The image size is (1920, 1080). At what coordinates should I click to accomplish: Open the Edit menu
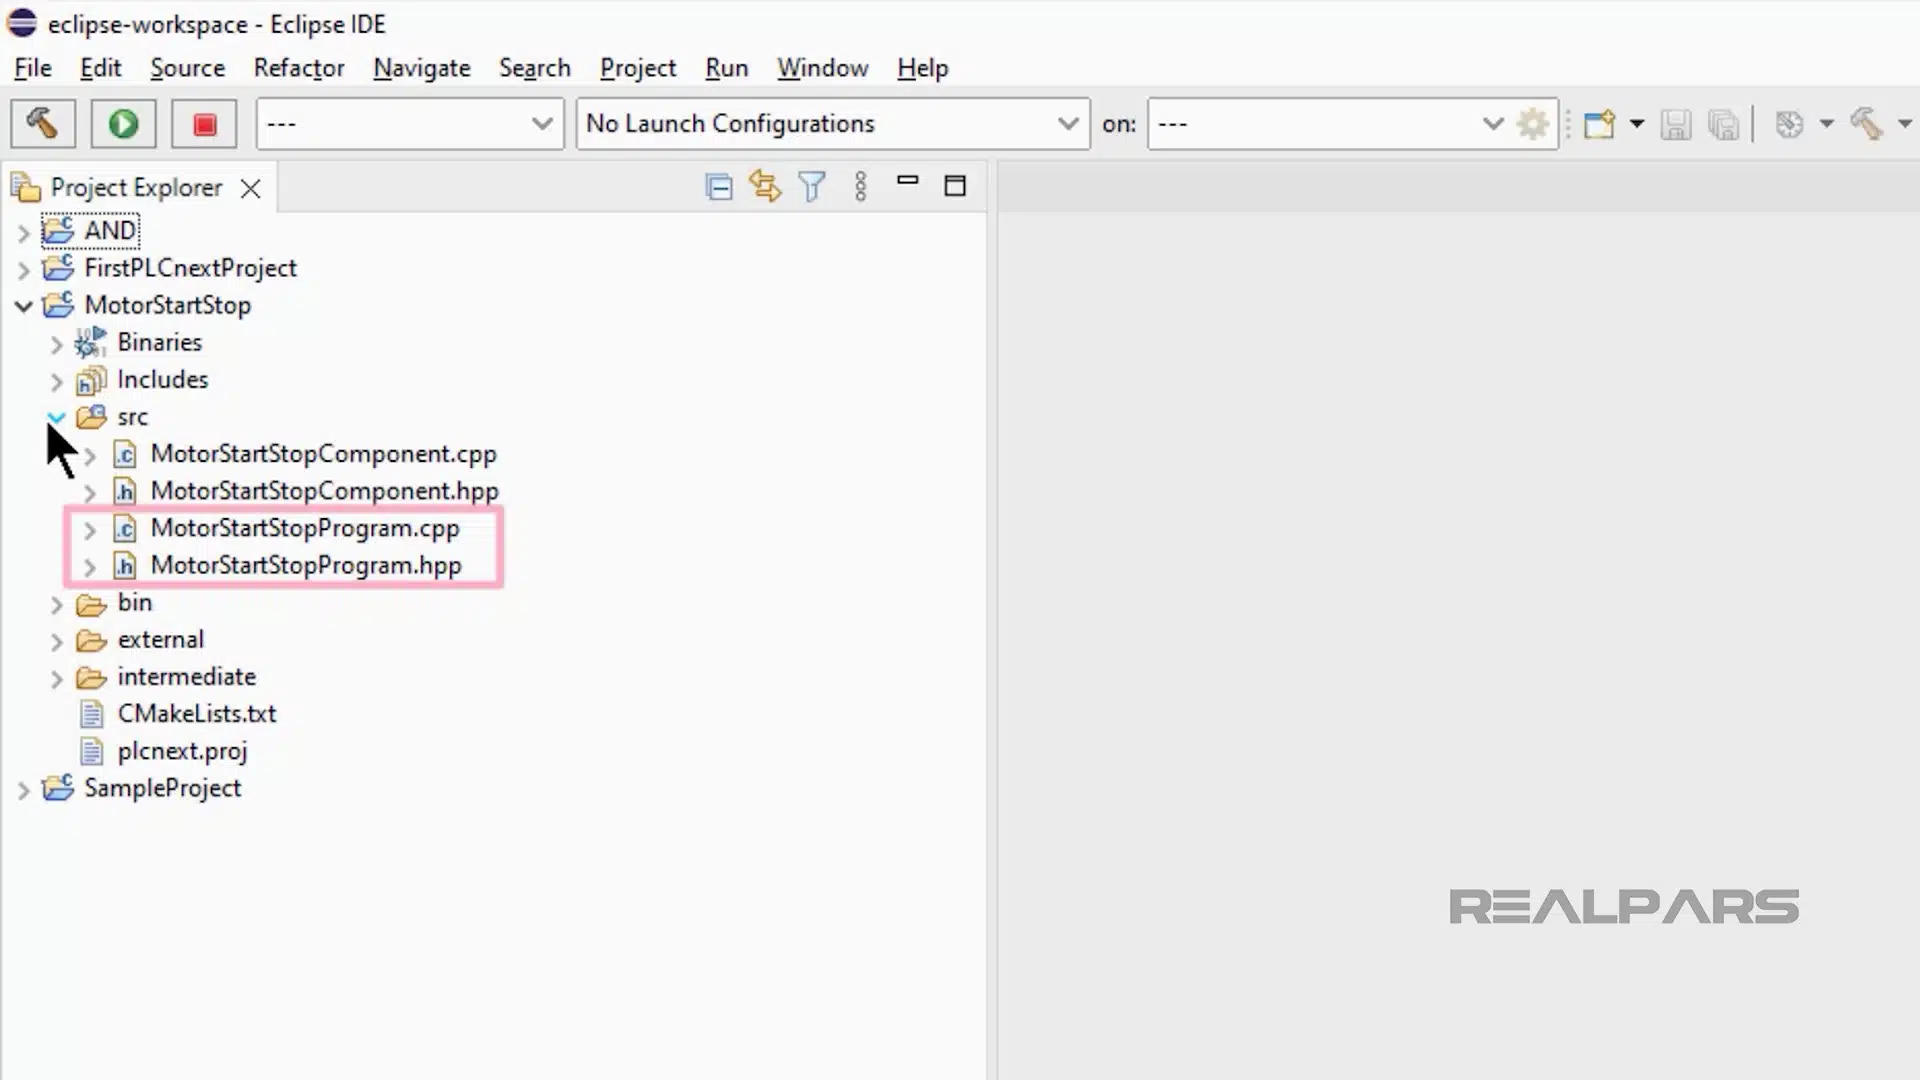coord(100,68)
